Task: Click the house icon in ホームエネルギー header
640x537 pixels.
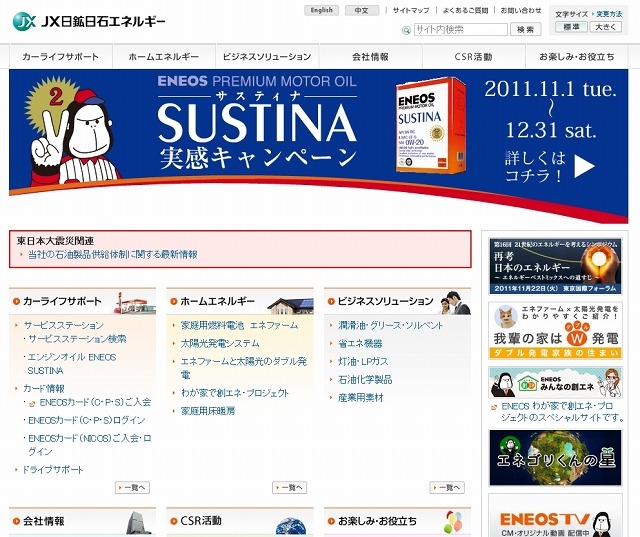Action: click(x=290, y=305)
